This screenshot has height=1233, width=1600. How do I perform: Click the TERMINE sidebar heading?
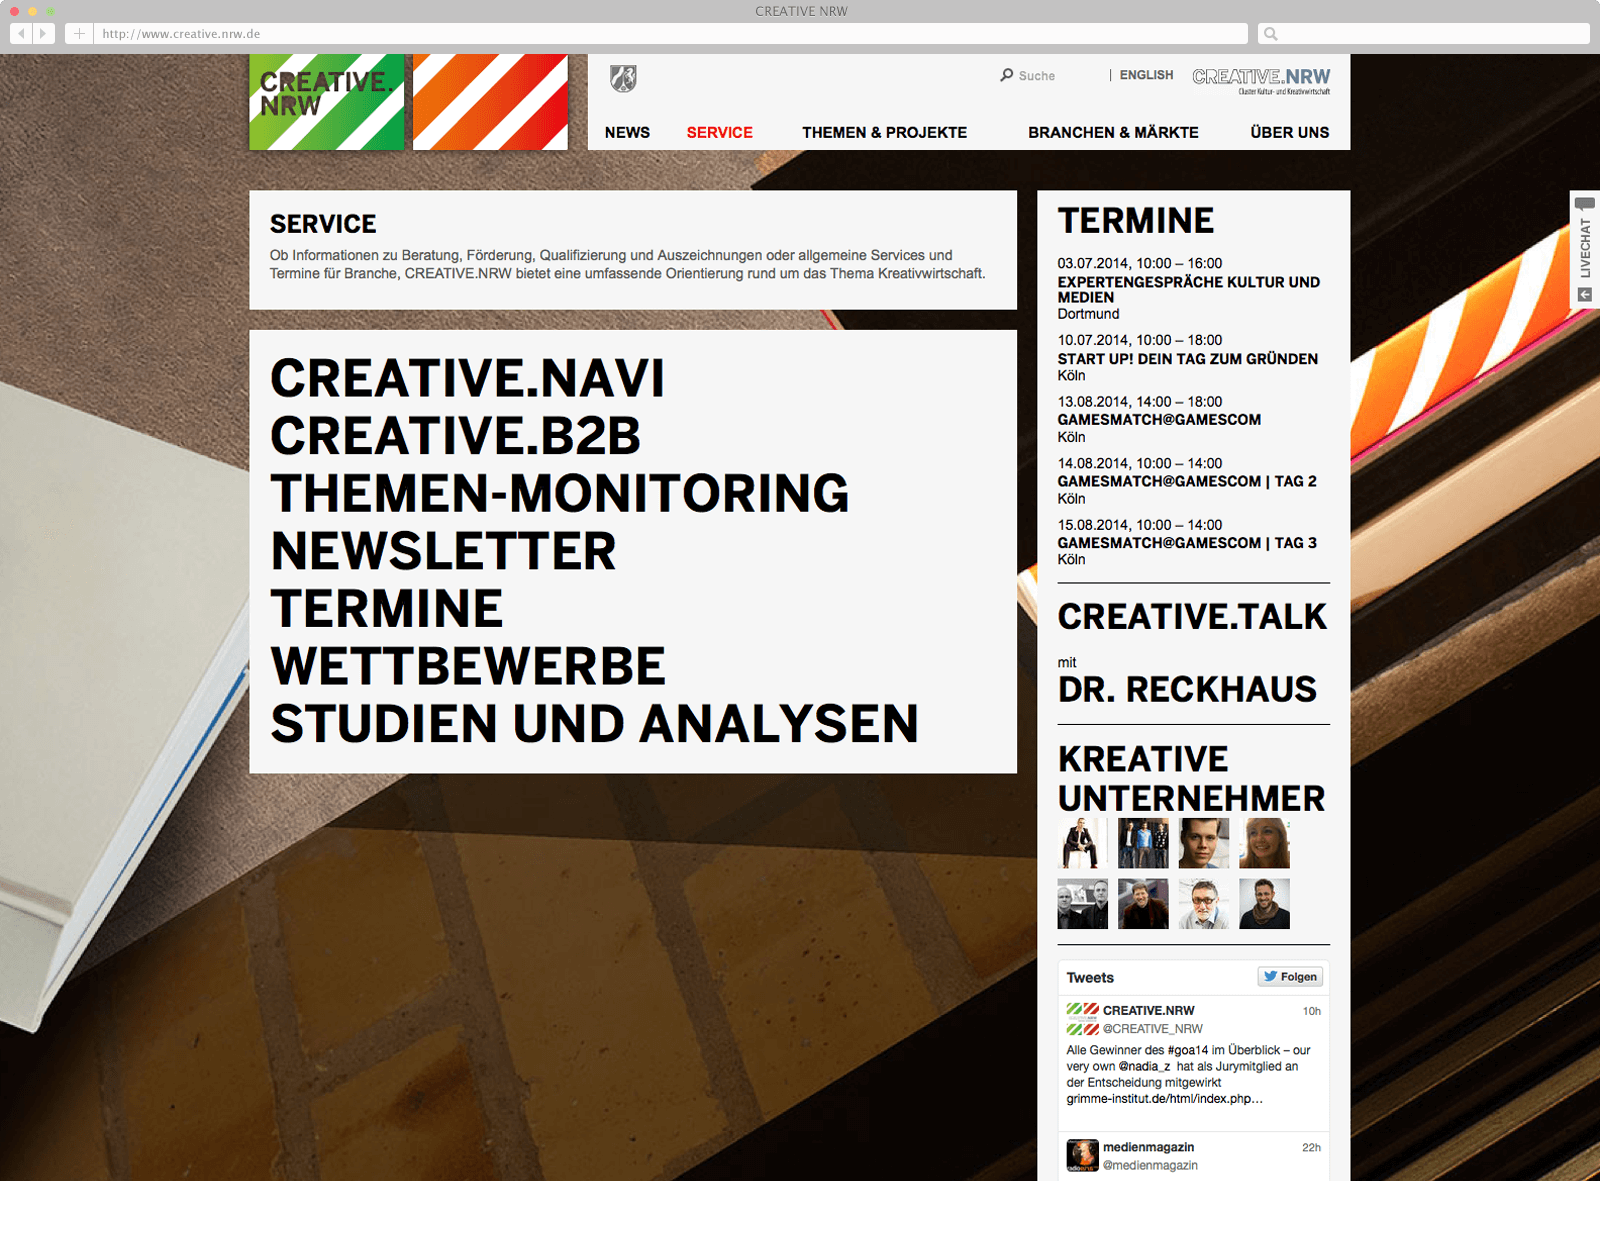click(1136, 221)
